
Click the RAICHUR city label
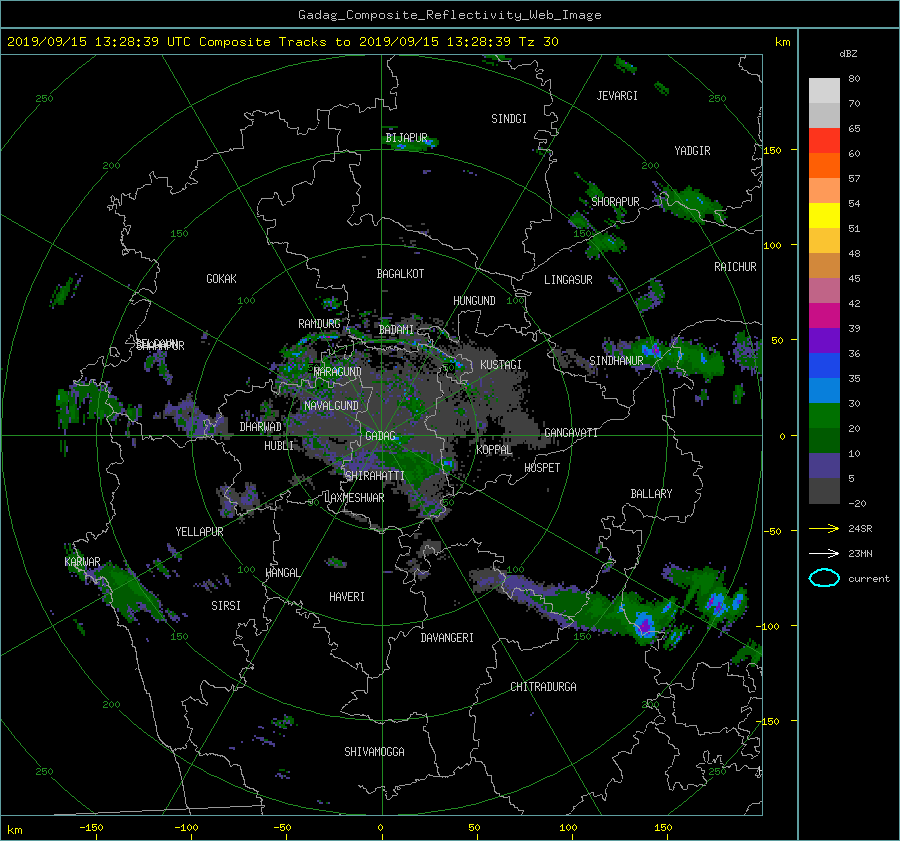point(735,267)
